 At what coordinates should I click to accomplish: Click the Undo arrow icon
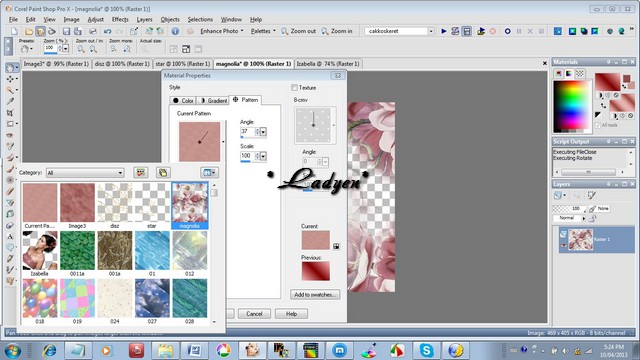(107, 31)
